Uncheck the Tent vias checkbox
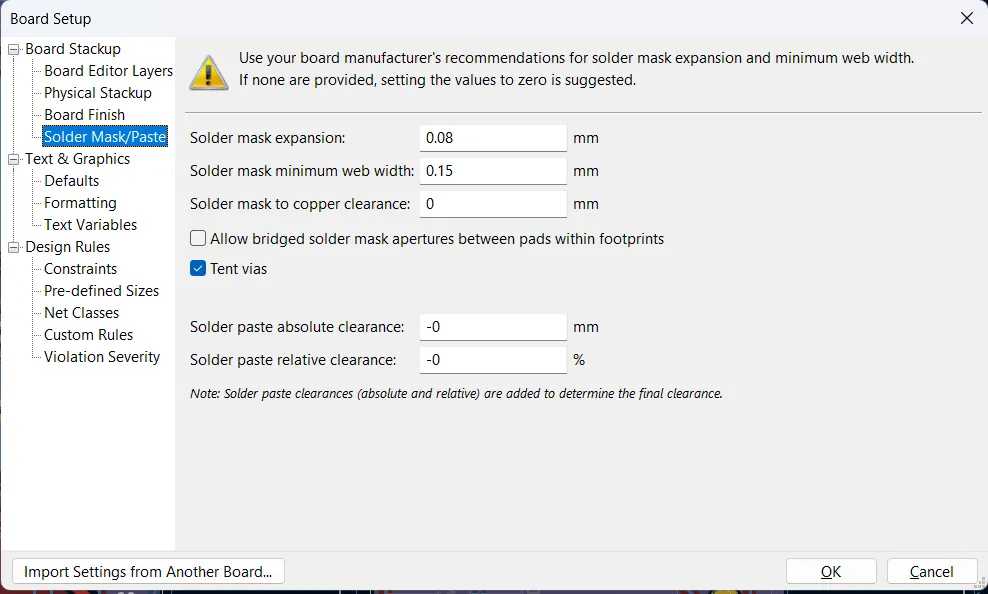The height and width of the screenshot is (594, 988). pyautogui.click(x=198, y=269)
